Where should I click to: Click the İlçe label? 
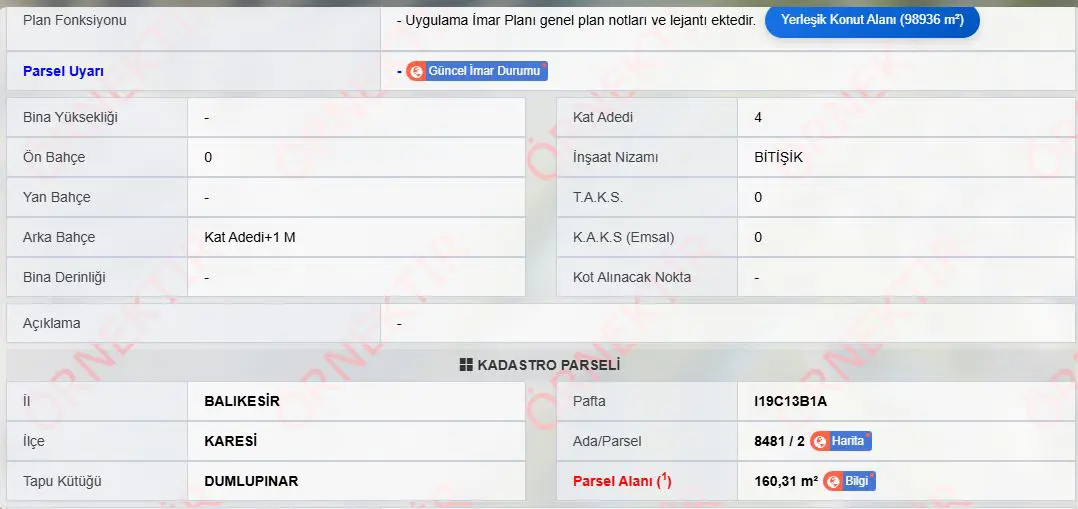[34, 441]
